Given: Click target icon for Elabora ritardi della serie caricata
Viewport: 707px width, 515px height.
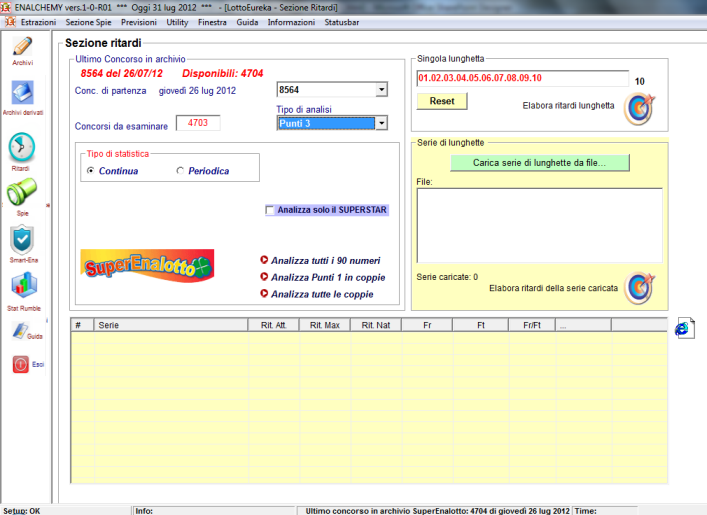Looking at the screenshot, I should click(x=639, y=288).
